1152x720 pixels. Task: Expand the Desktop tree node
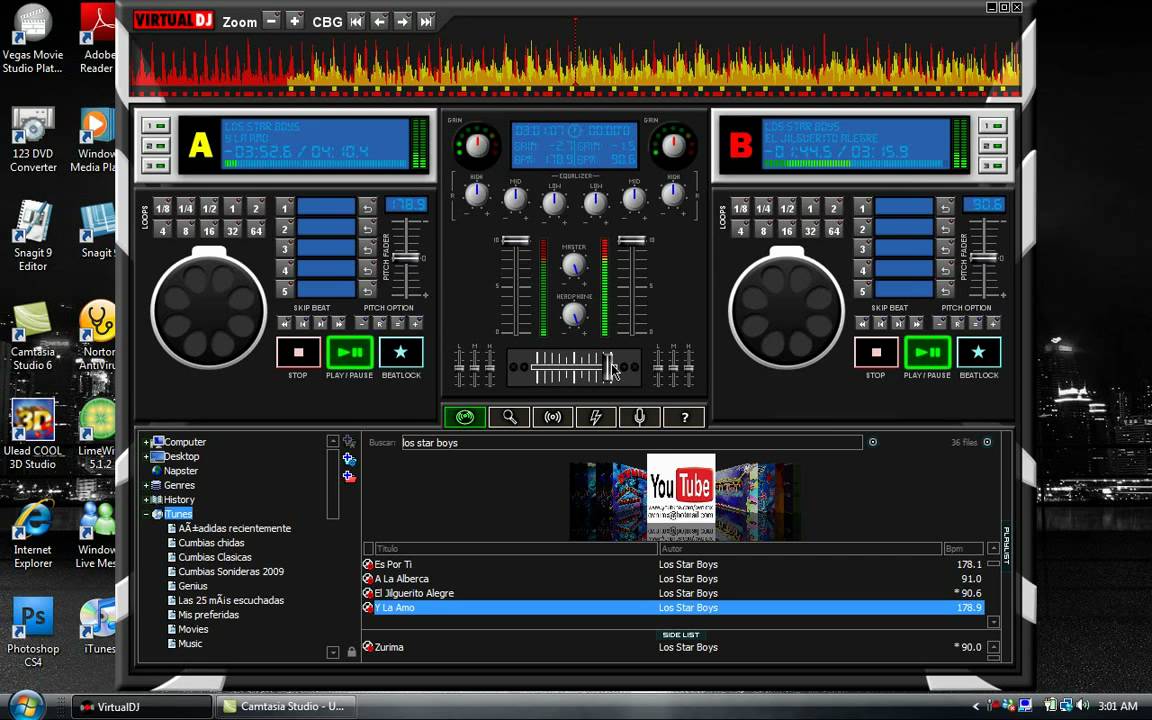point(146,456)
